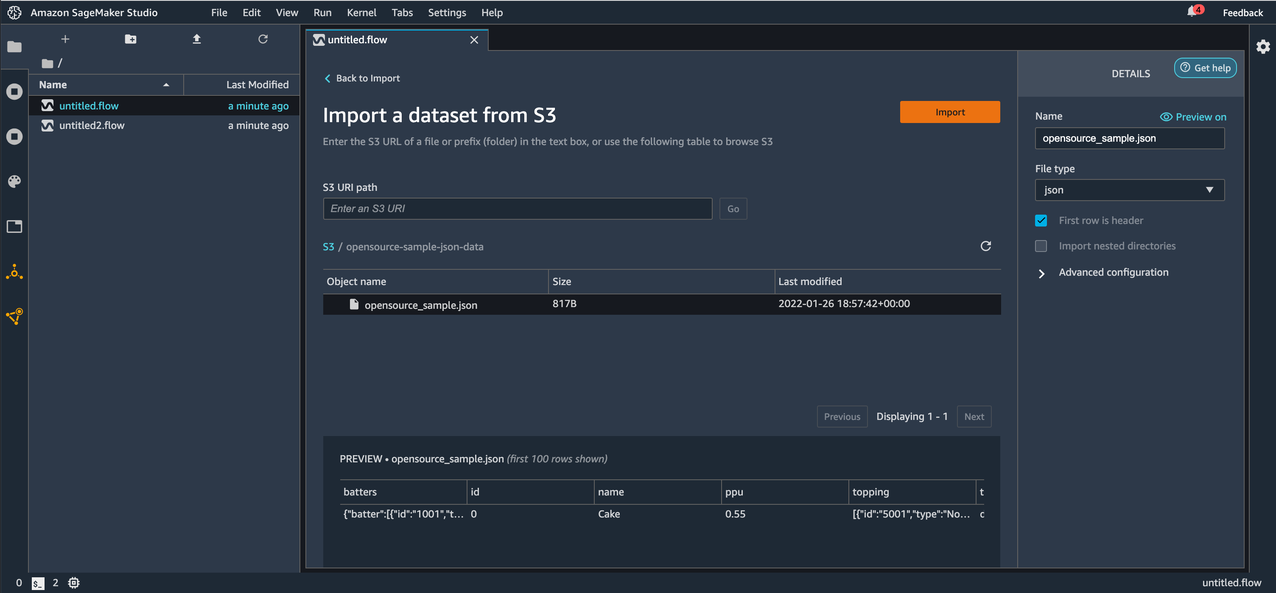
Task: Open the Command Palette icon
Action: click(x=14, y=181)
